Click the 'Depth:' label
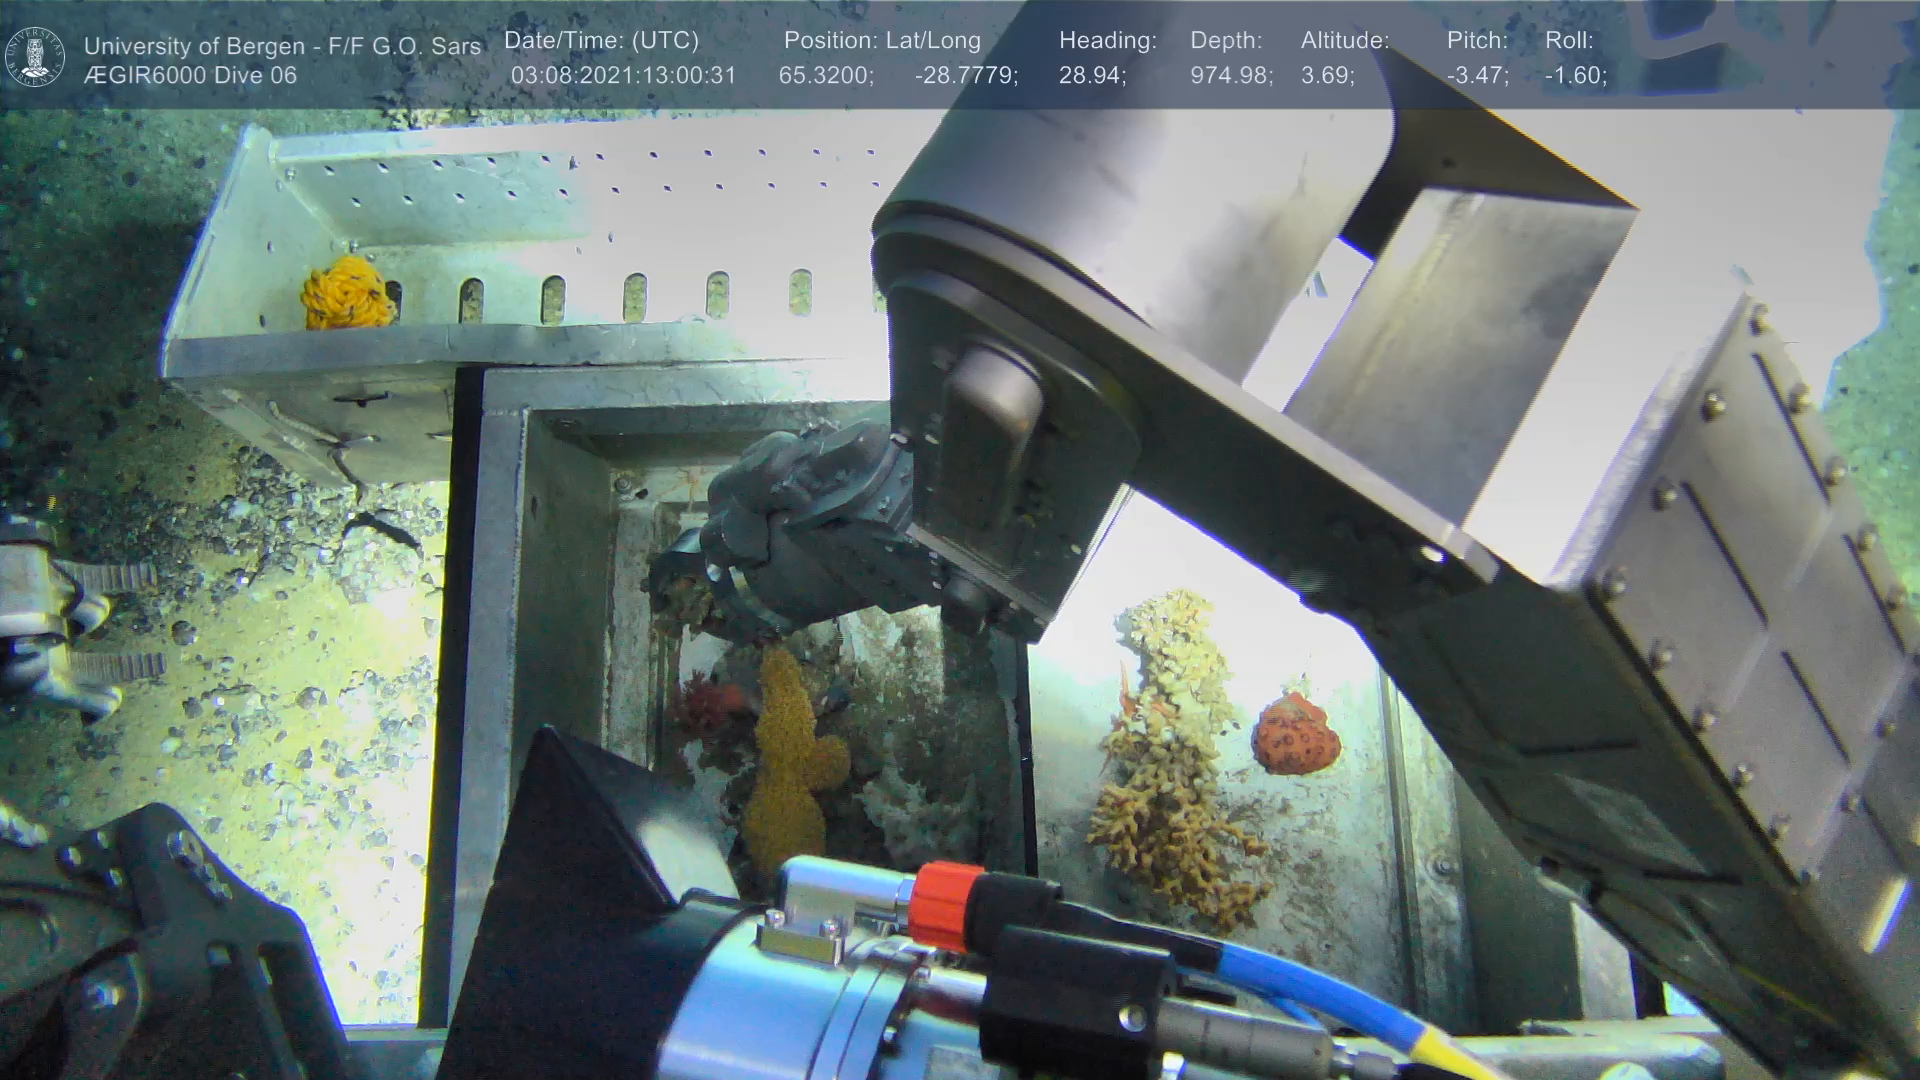The height and width of the screenshot is (1080, 1920). pyautogui.click(x=1226, y=40)
